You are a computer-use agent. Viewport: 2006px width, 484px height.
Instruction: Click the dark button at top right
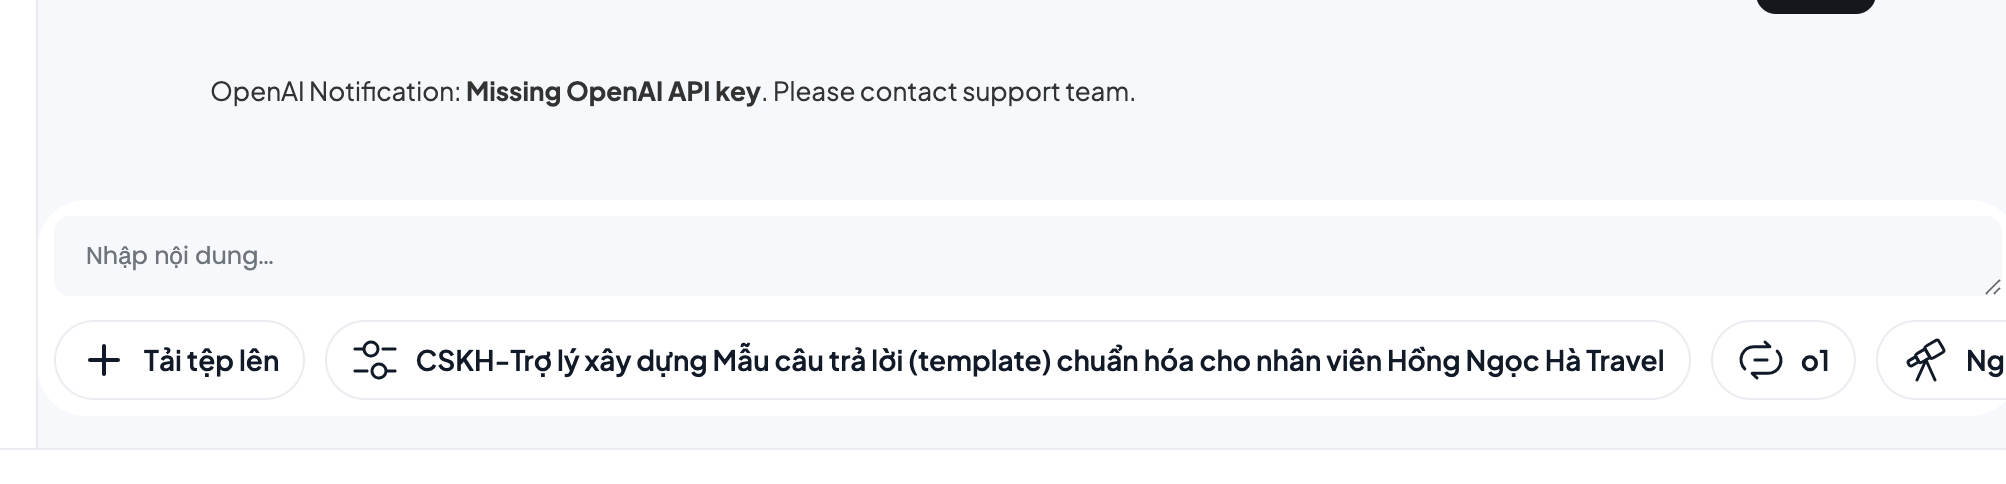click(1815, 5)
